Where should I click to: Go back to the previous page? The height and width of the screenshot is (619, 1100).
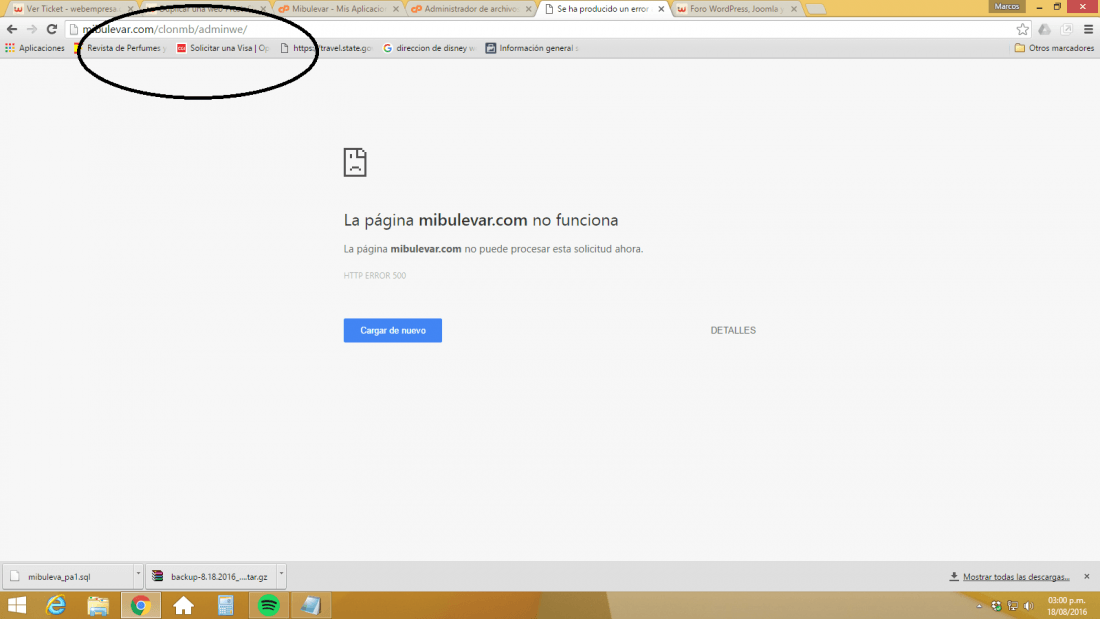tap(12, 29)
